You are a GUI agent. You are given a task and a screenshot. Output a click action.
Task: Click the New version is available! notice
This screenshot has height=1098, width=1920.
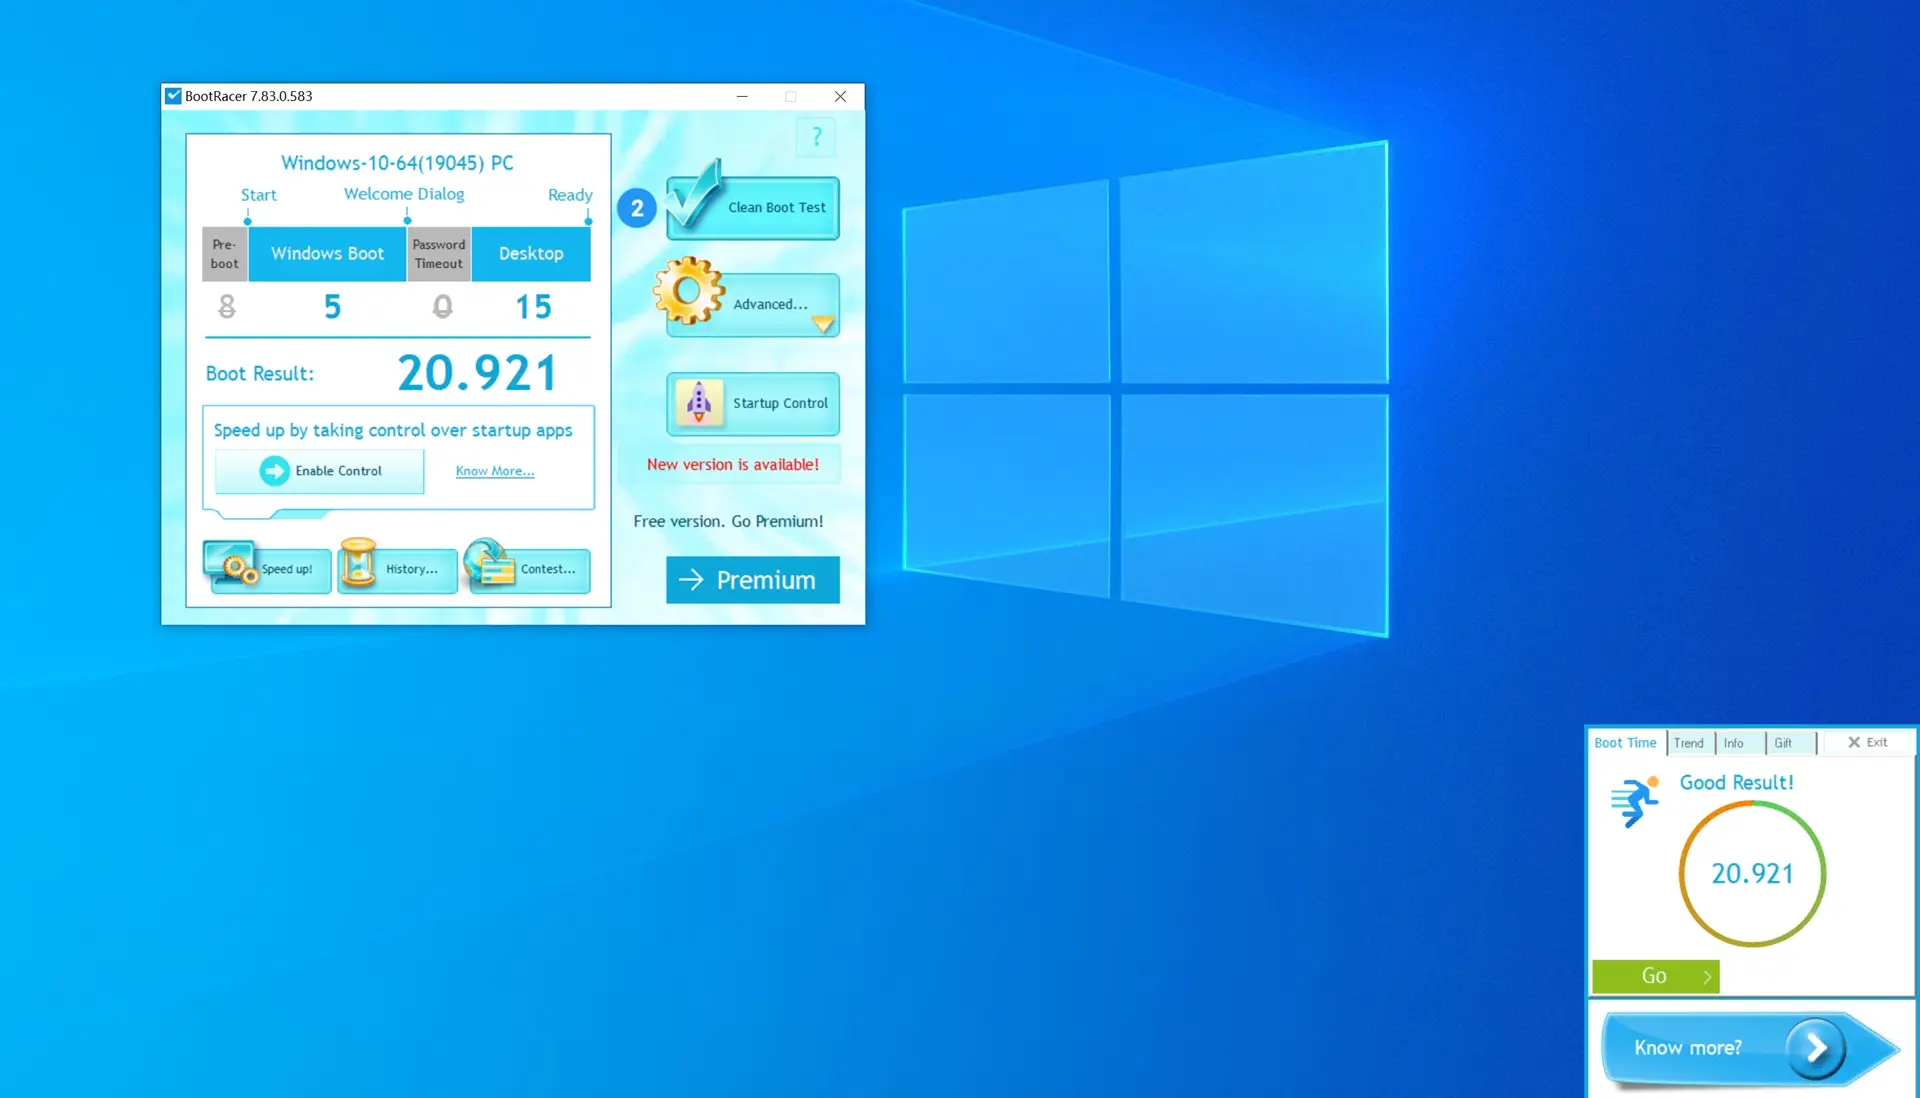pos(733,465)
